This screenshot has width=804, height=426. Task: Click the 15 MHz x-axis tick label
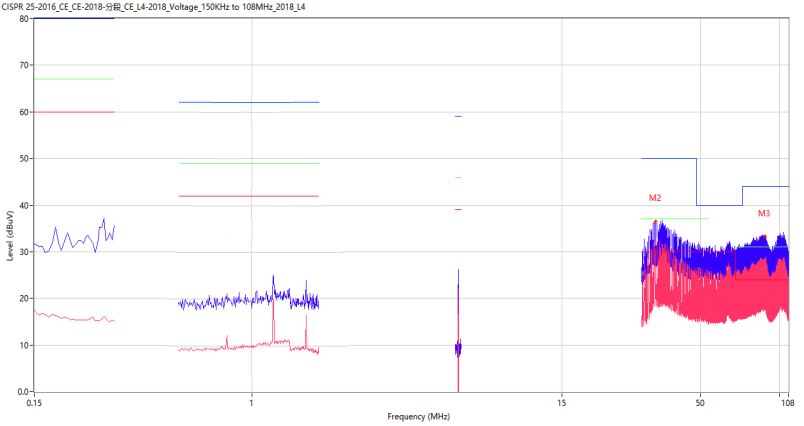[562, 403]
